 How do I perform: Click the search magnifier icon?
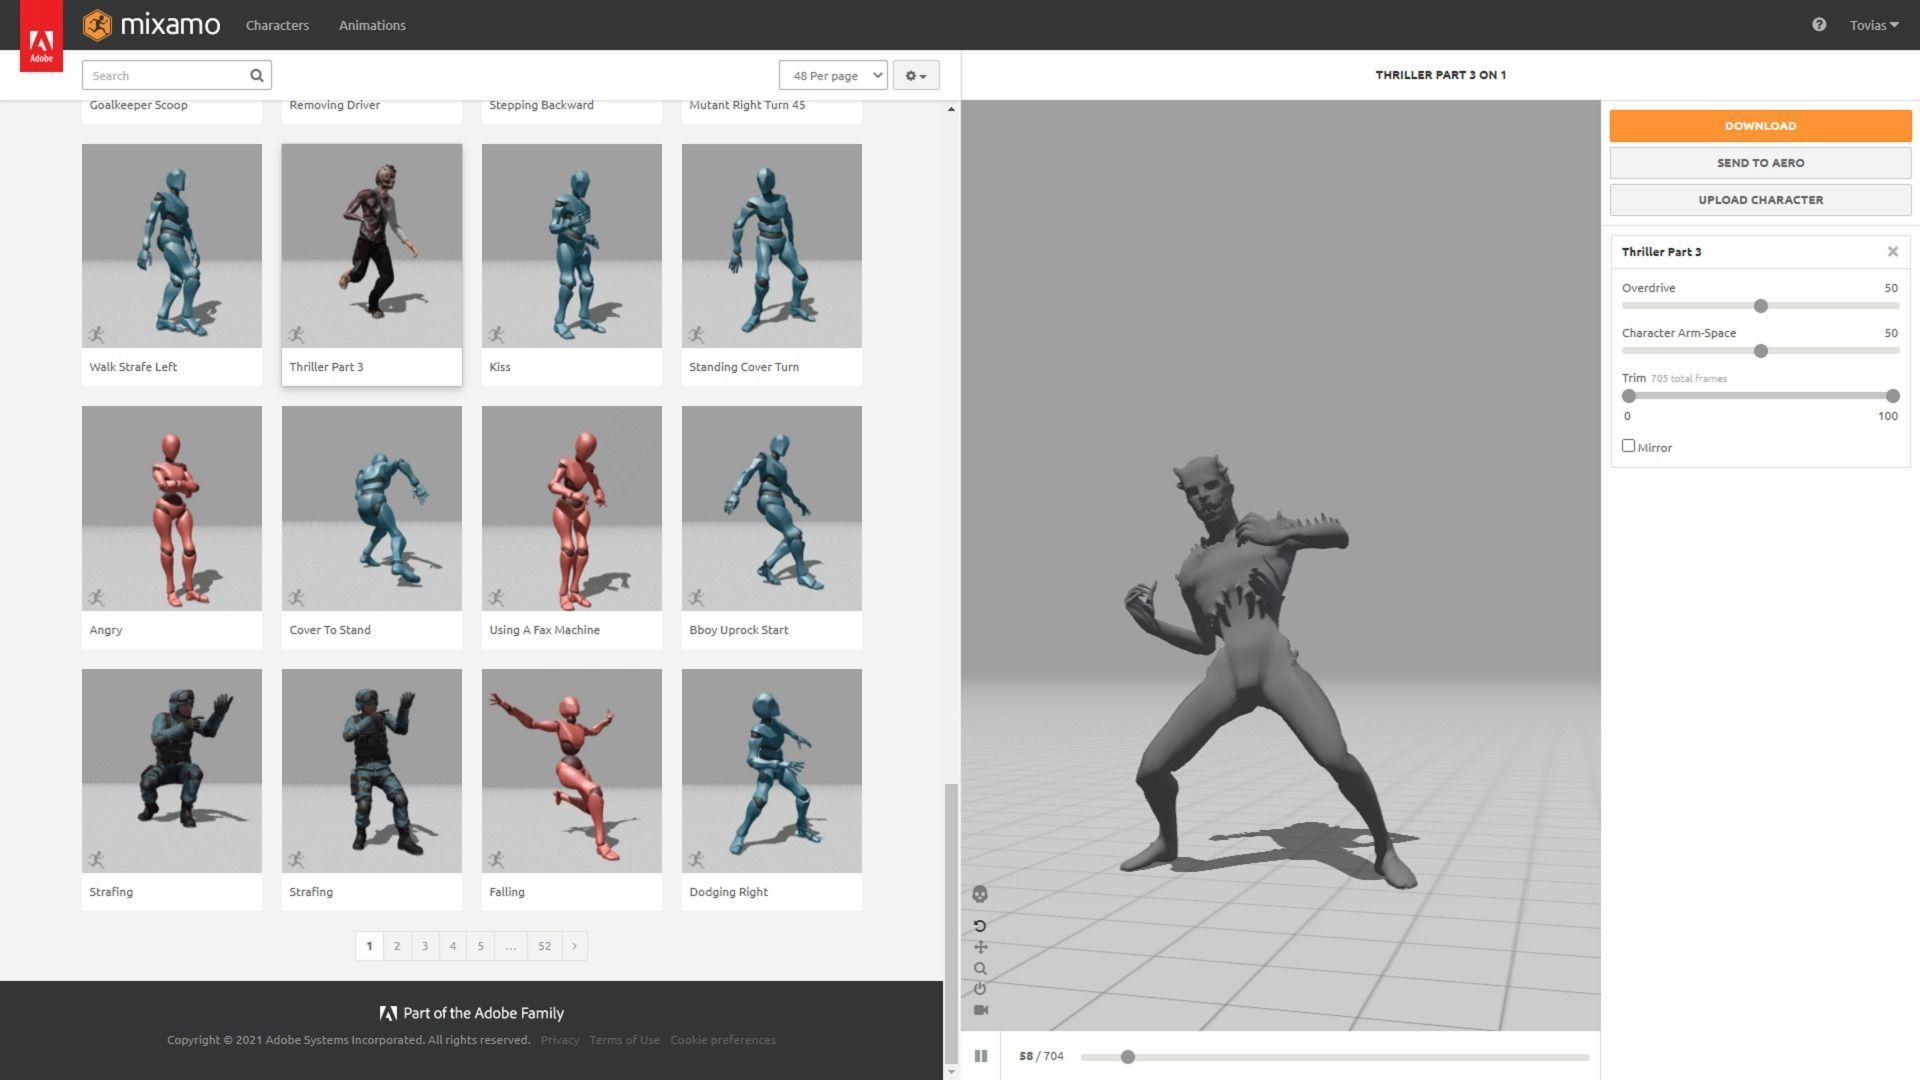click(257, 76)
